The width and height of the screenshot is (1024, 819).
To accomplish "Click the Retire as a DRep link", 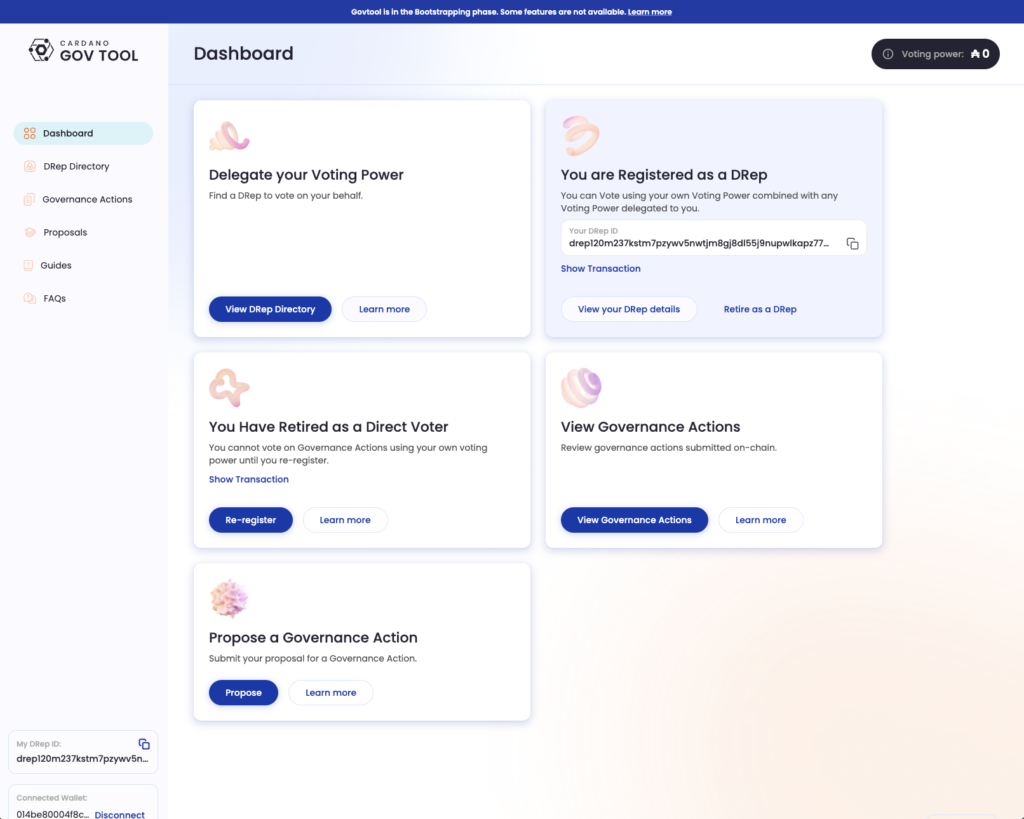I will [x=760, y=309].
